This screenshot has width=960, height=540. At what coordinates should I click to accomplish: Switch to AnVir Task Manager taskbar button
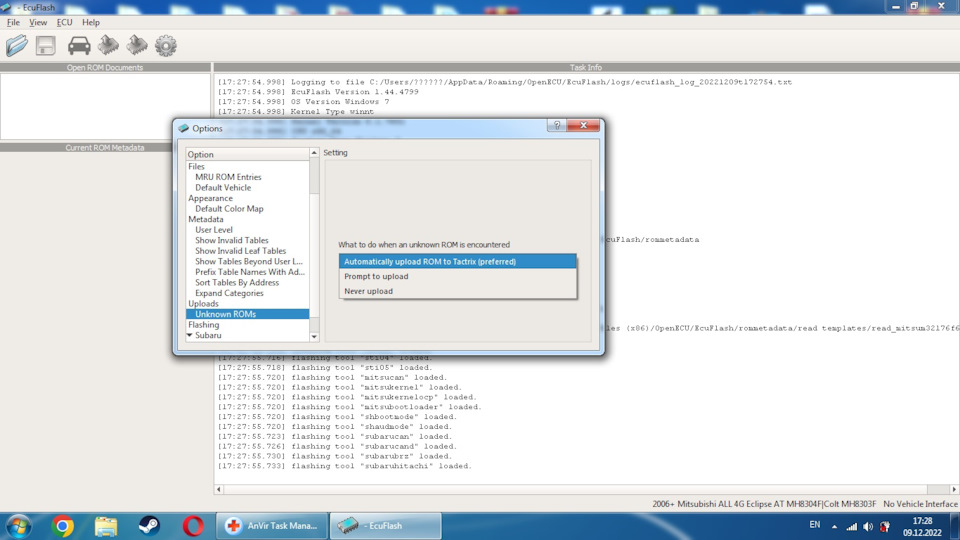pyautogui.click(x=272, y=526)
